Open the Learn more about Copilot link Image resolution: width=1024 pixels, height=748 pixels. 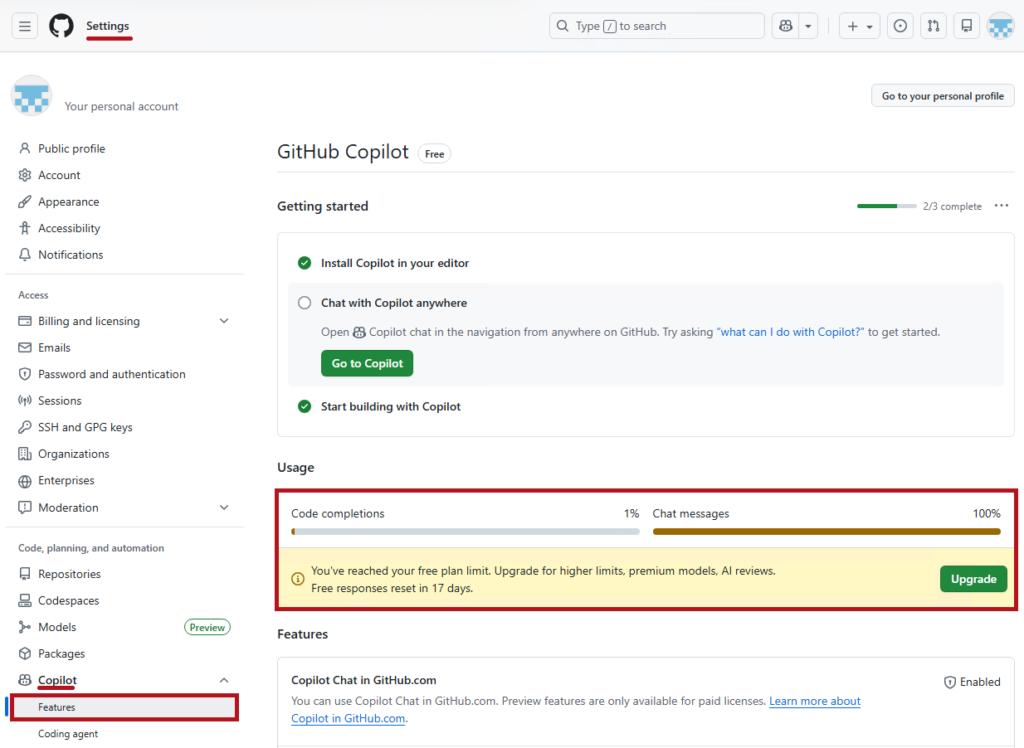pyautogui.click(x=814, y=701)
